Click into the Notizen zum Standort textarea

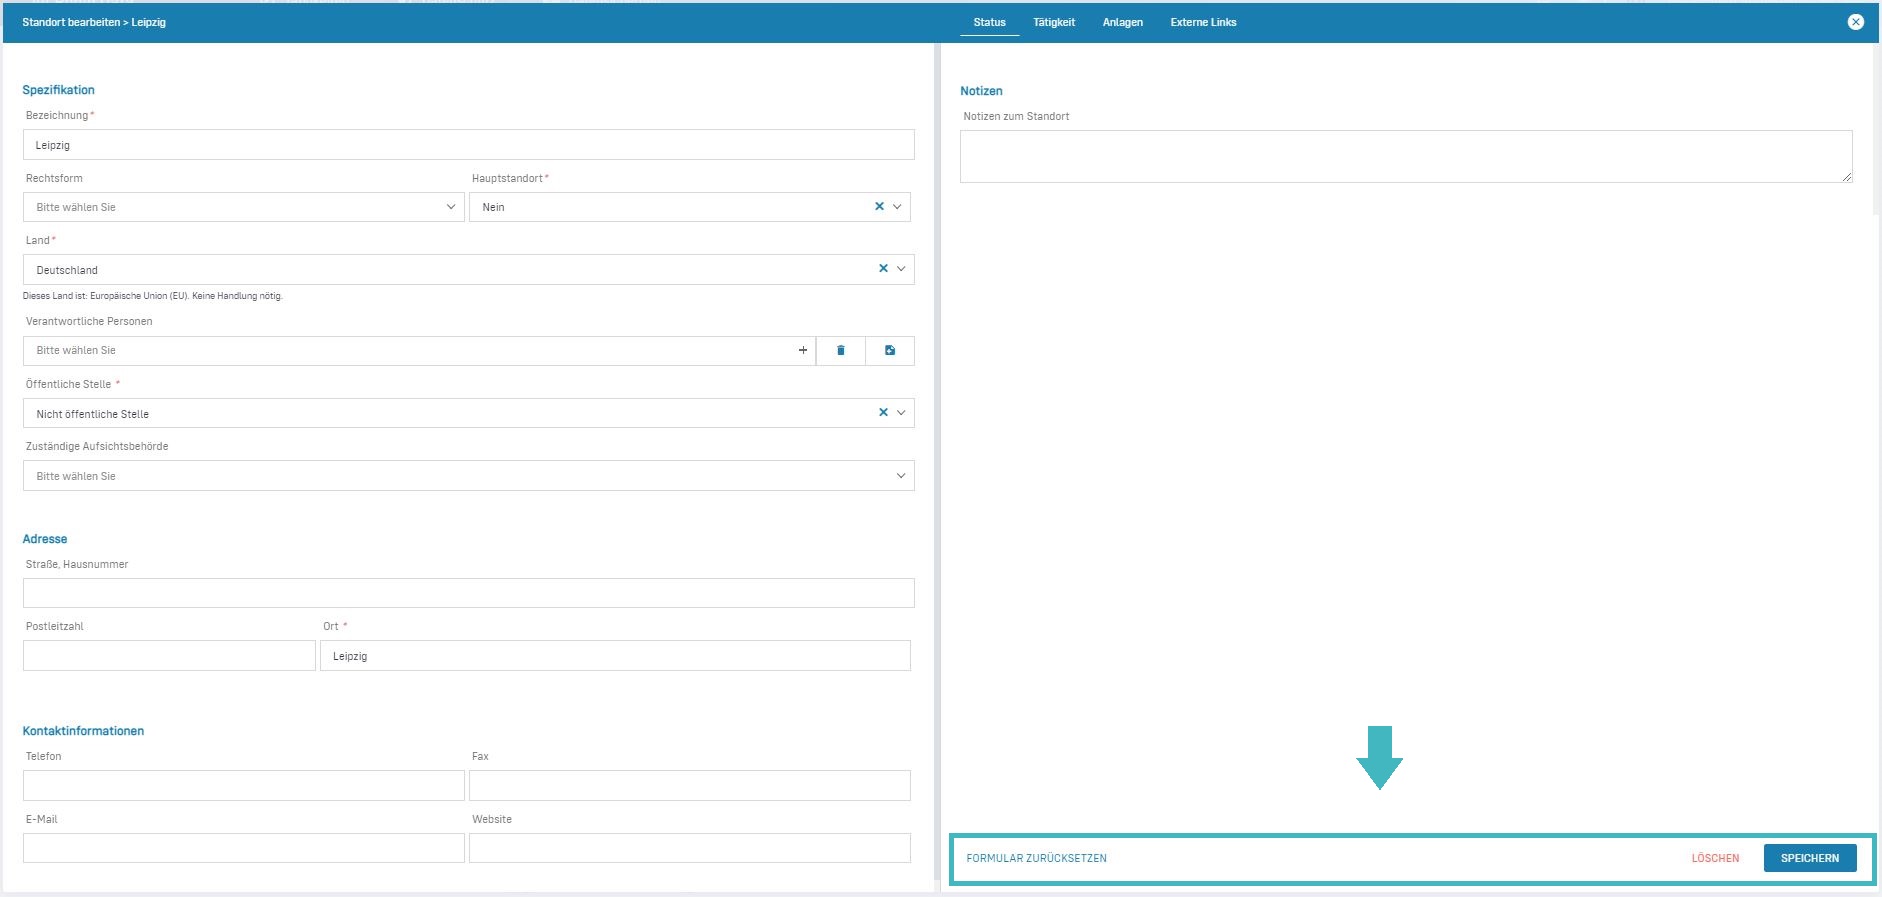[1405, 156]
